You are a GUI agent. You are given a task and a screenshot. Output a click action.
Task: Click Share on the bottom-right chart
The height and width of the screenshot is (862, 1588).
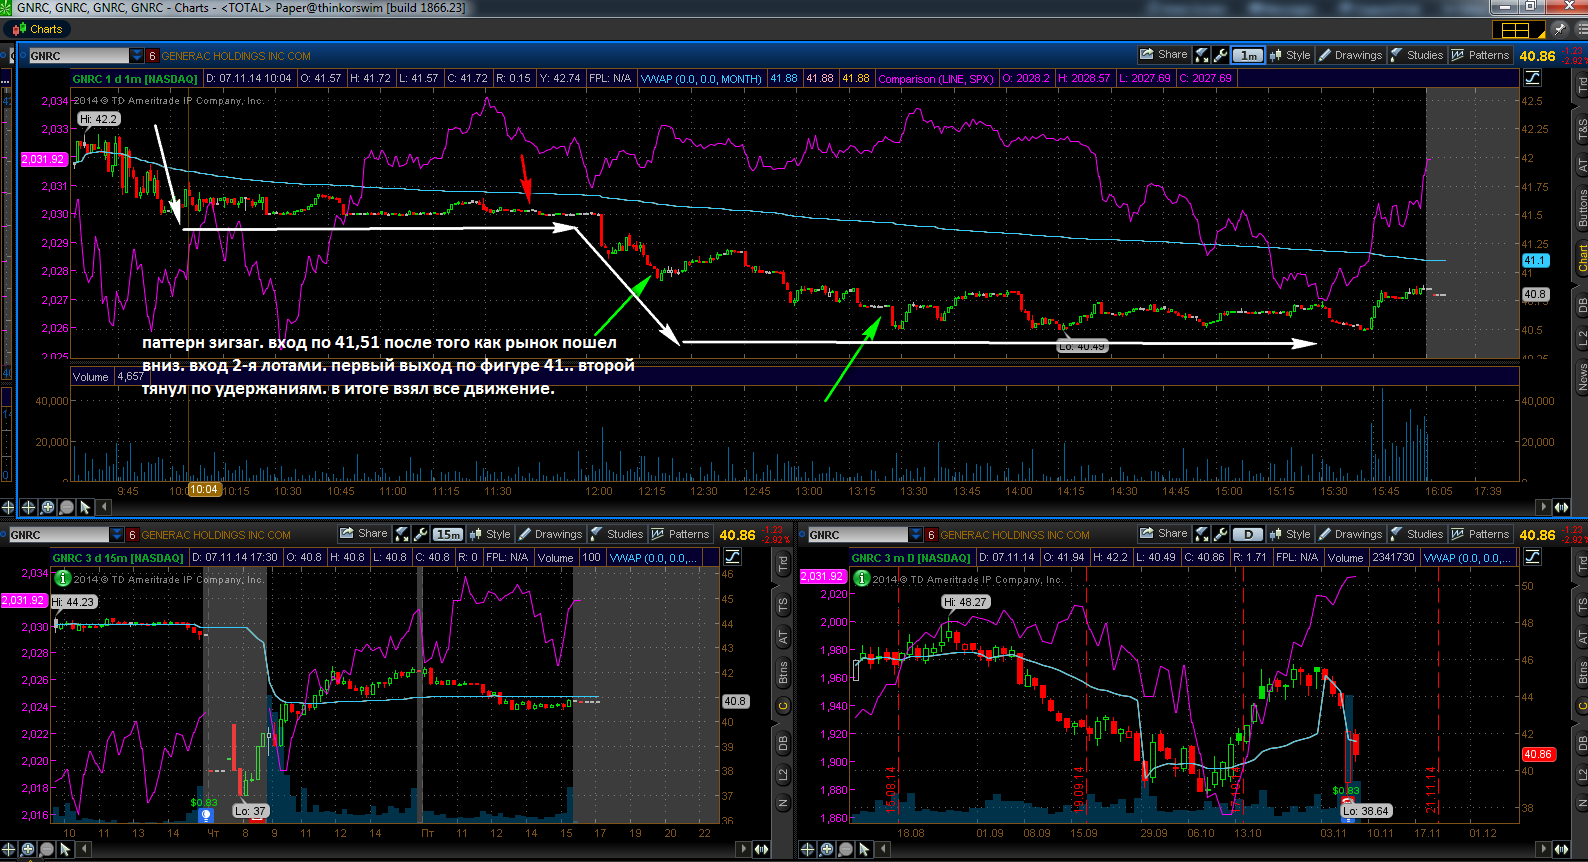1164,534
